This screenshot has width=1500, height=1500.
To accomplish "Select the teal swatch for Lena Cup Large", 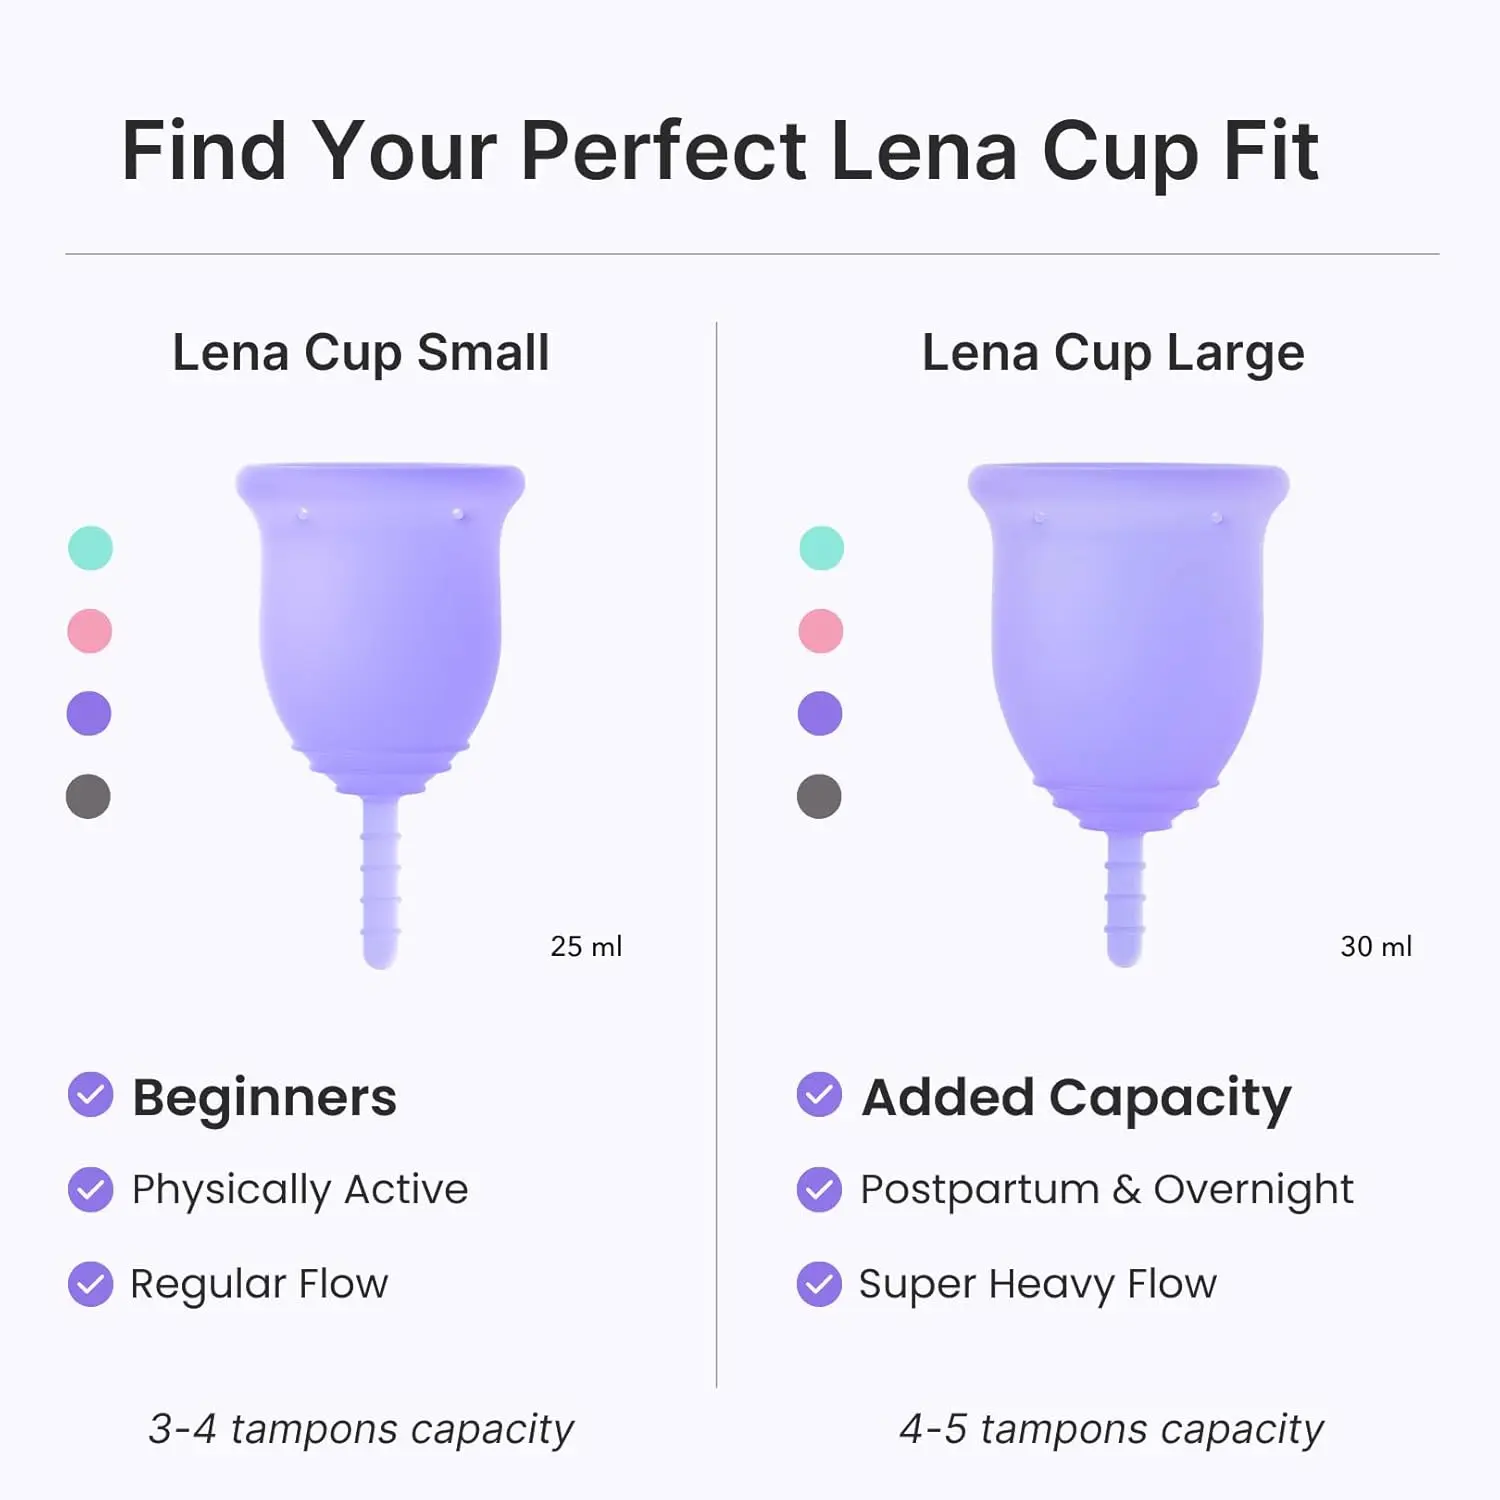I will click(822, 548).
